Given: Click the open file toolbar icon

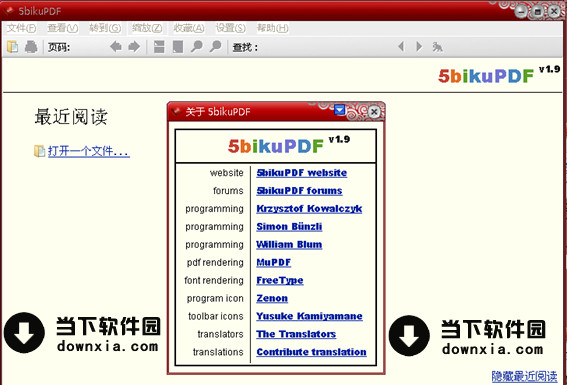Looking at the screenshot, I should 13,47.
